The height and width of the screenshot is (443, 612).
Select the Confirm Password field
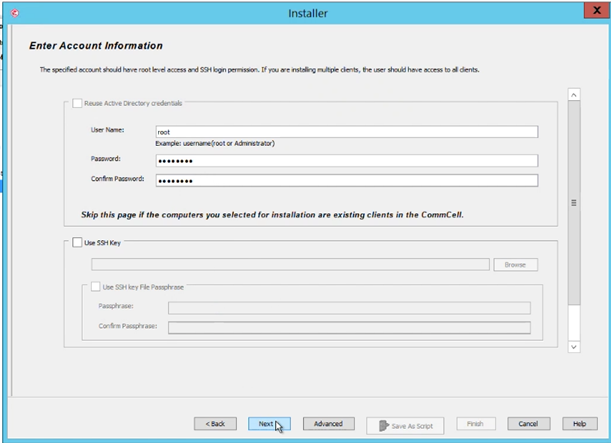(x=347, y=180)
